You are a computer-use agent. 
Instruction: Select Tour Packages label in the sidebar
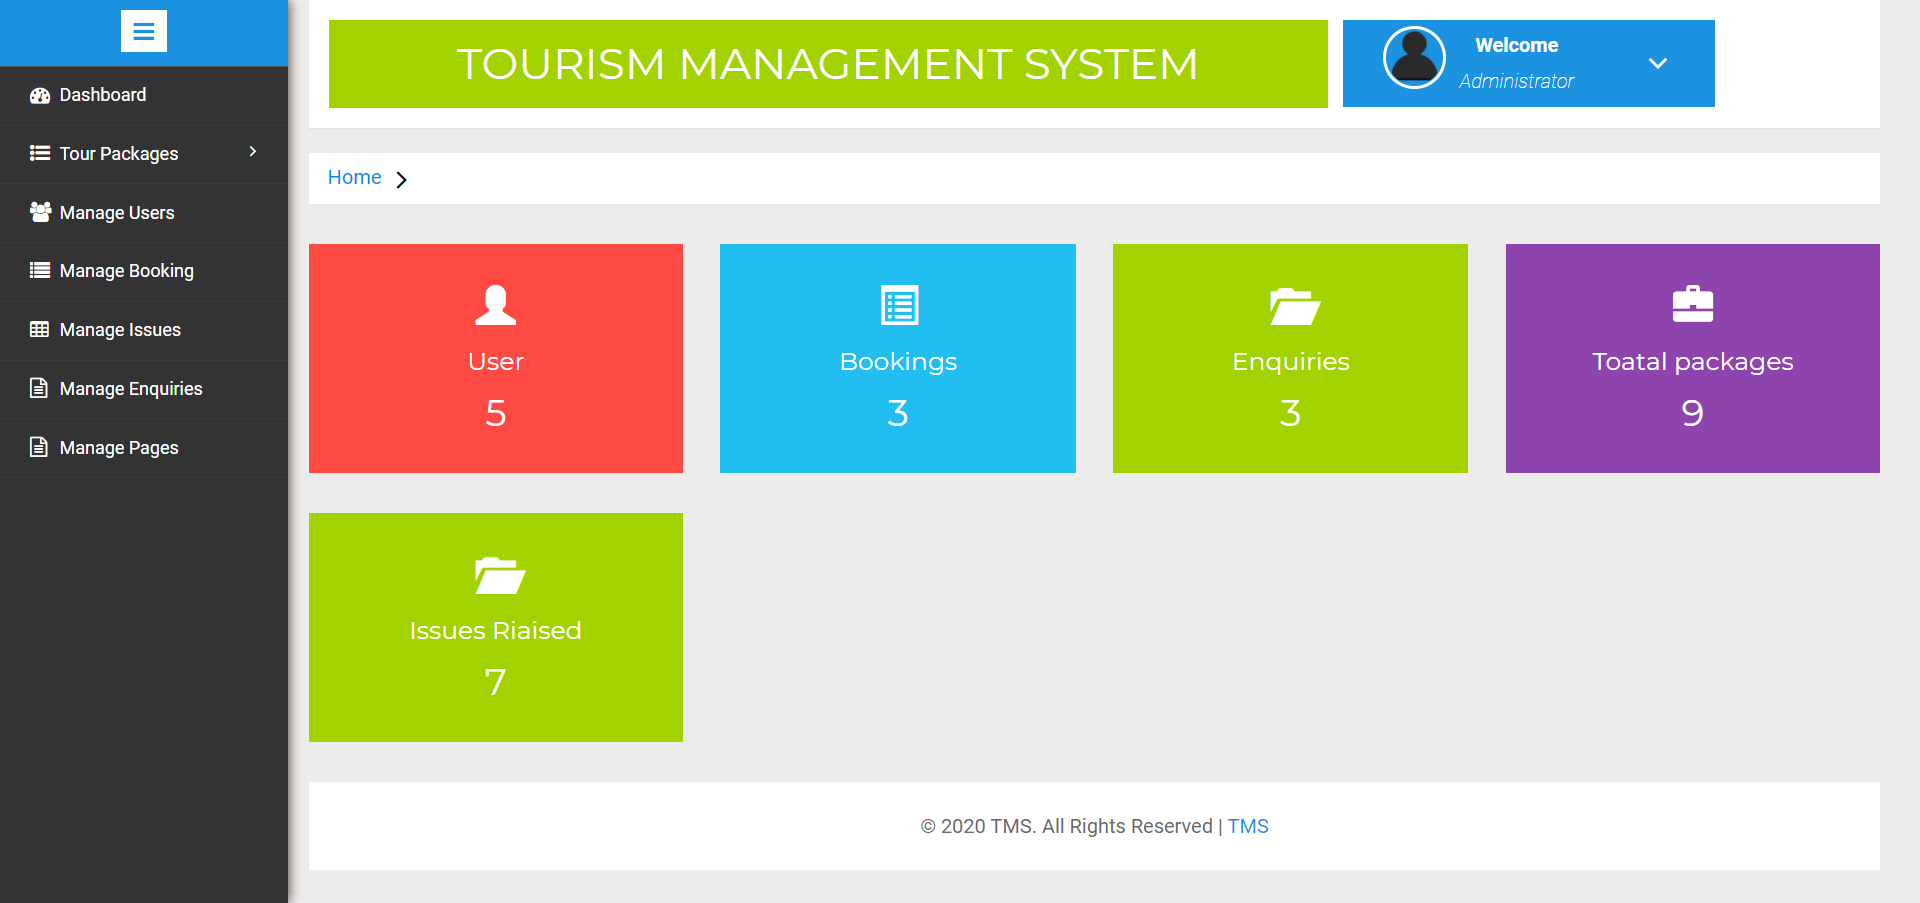pyautogui.click(x=118, y=154)
